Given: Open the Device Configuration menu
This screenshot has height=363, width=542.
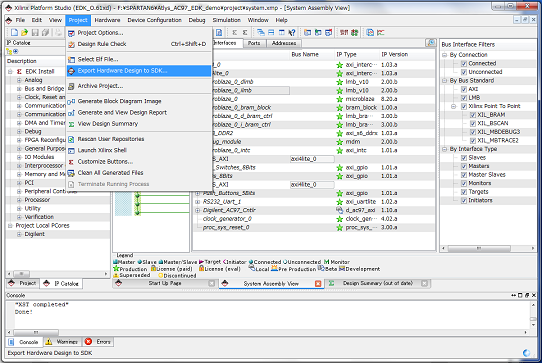Looking at the screenshot, I should [155, 20].
